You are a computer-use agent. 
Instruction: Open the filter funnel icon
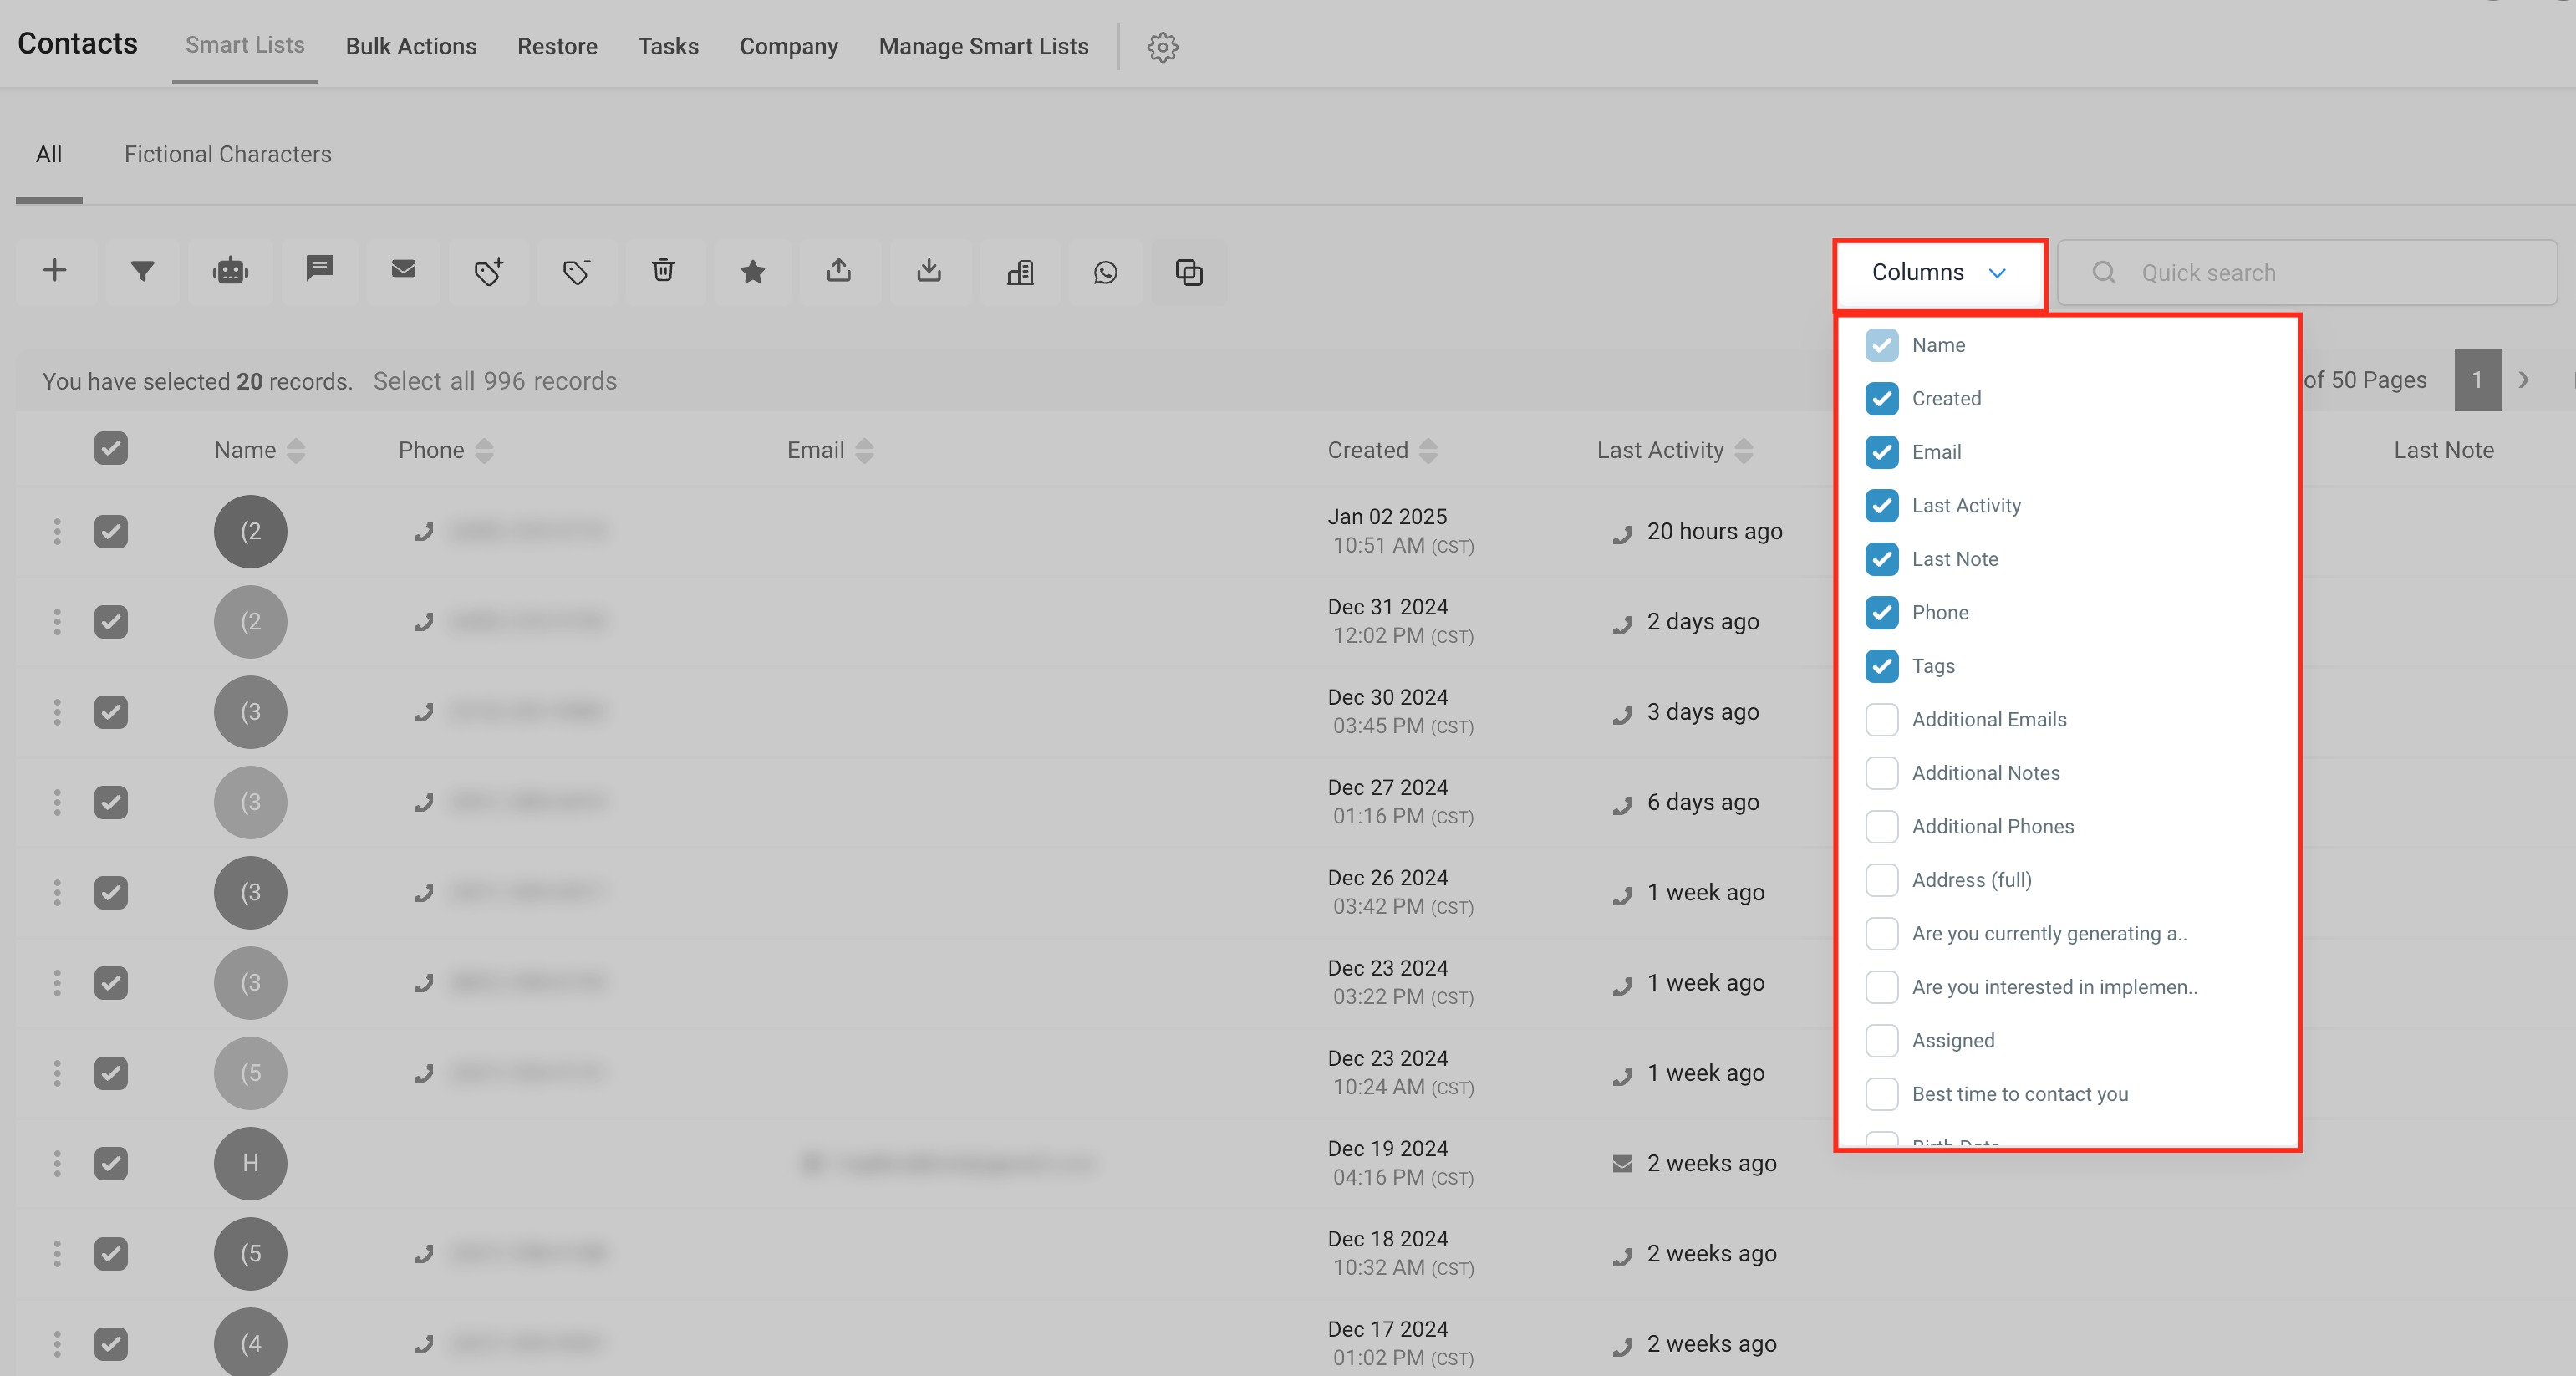click(142, 271)
